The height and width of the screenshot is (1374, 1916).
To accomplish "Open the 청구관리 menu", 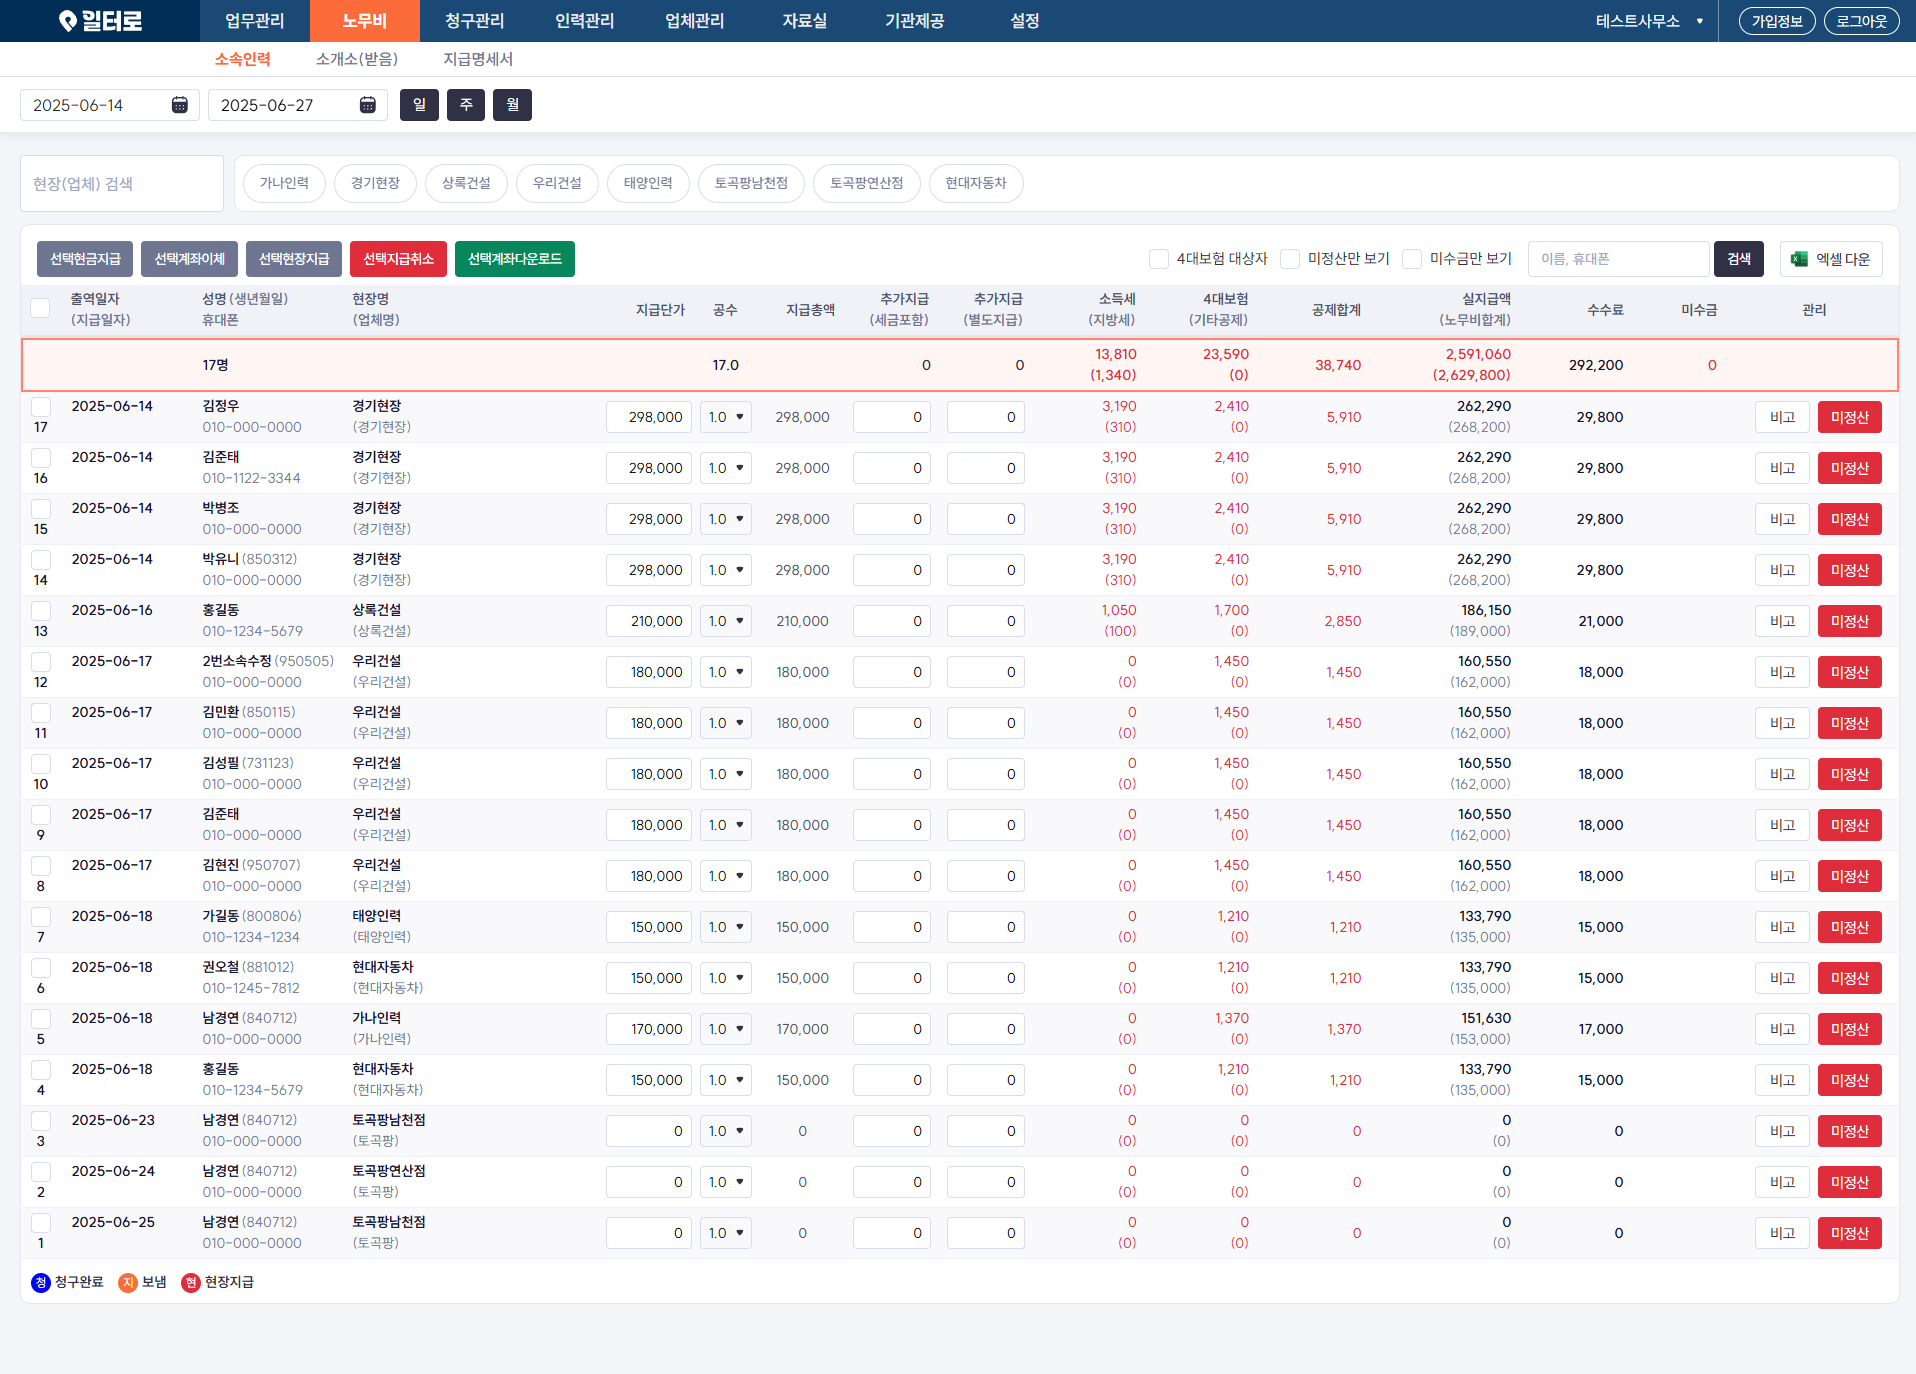I will [475, 21].
